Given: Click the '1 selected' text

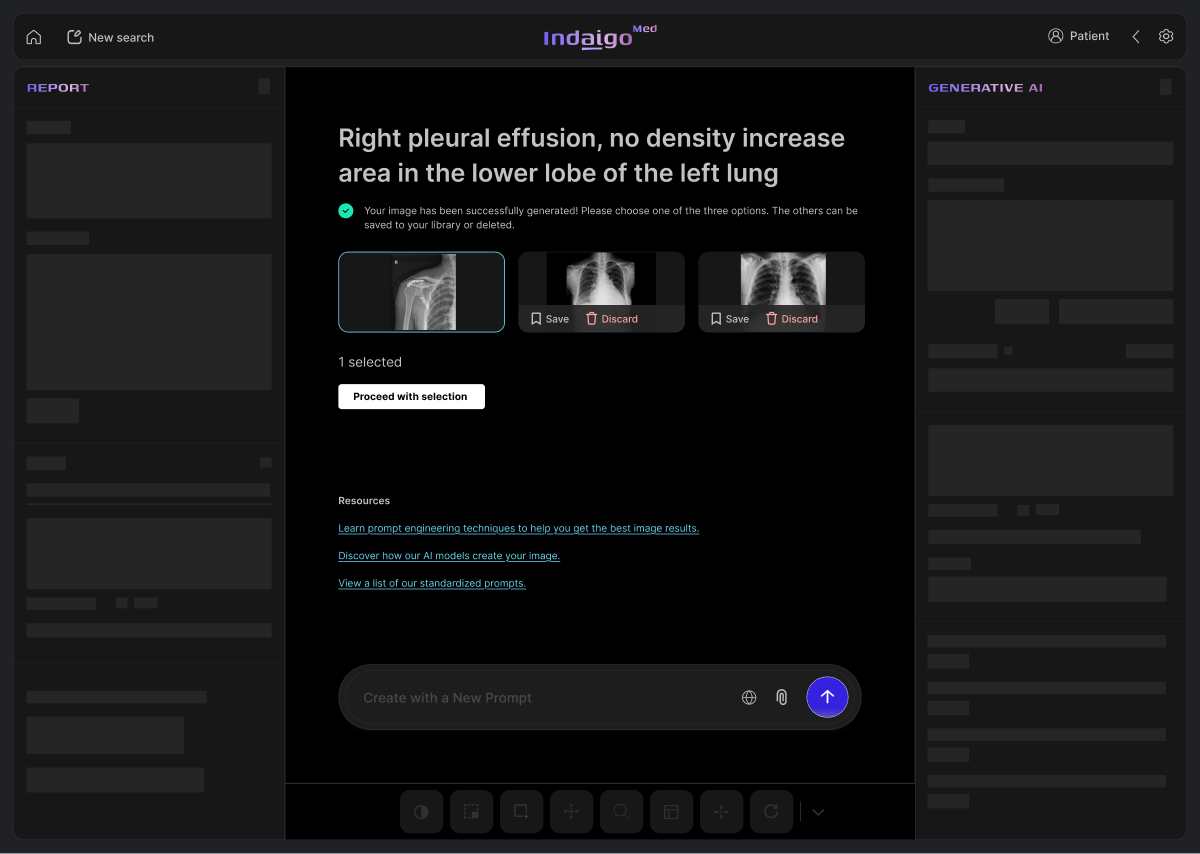Looking at the screenshot, I should [x=370, y=362].
